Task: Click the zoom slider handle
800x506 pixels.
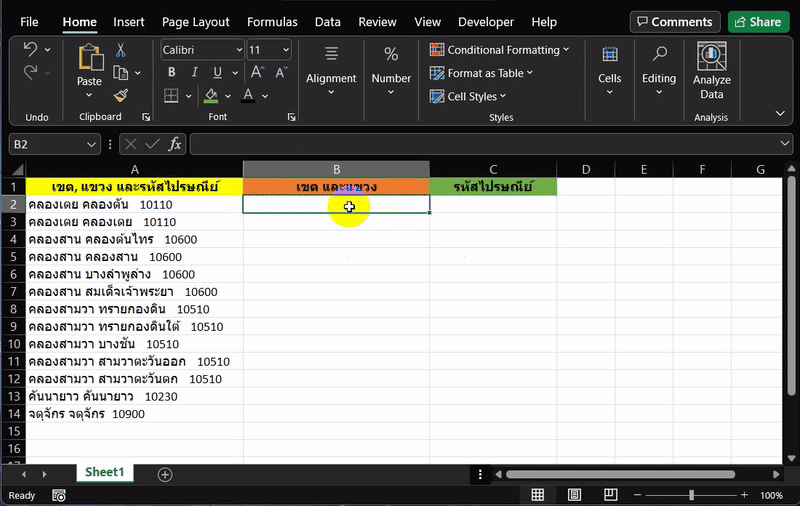Action: pos(691,495)
